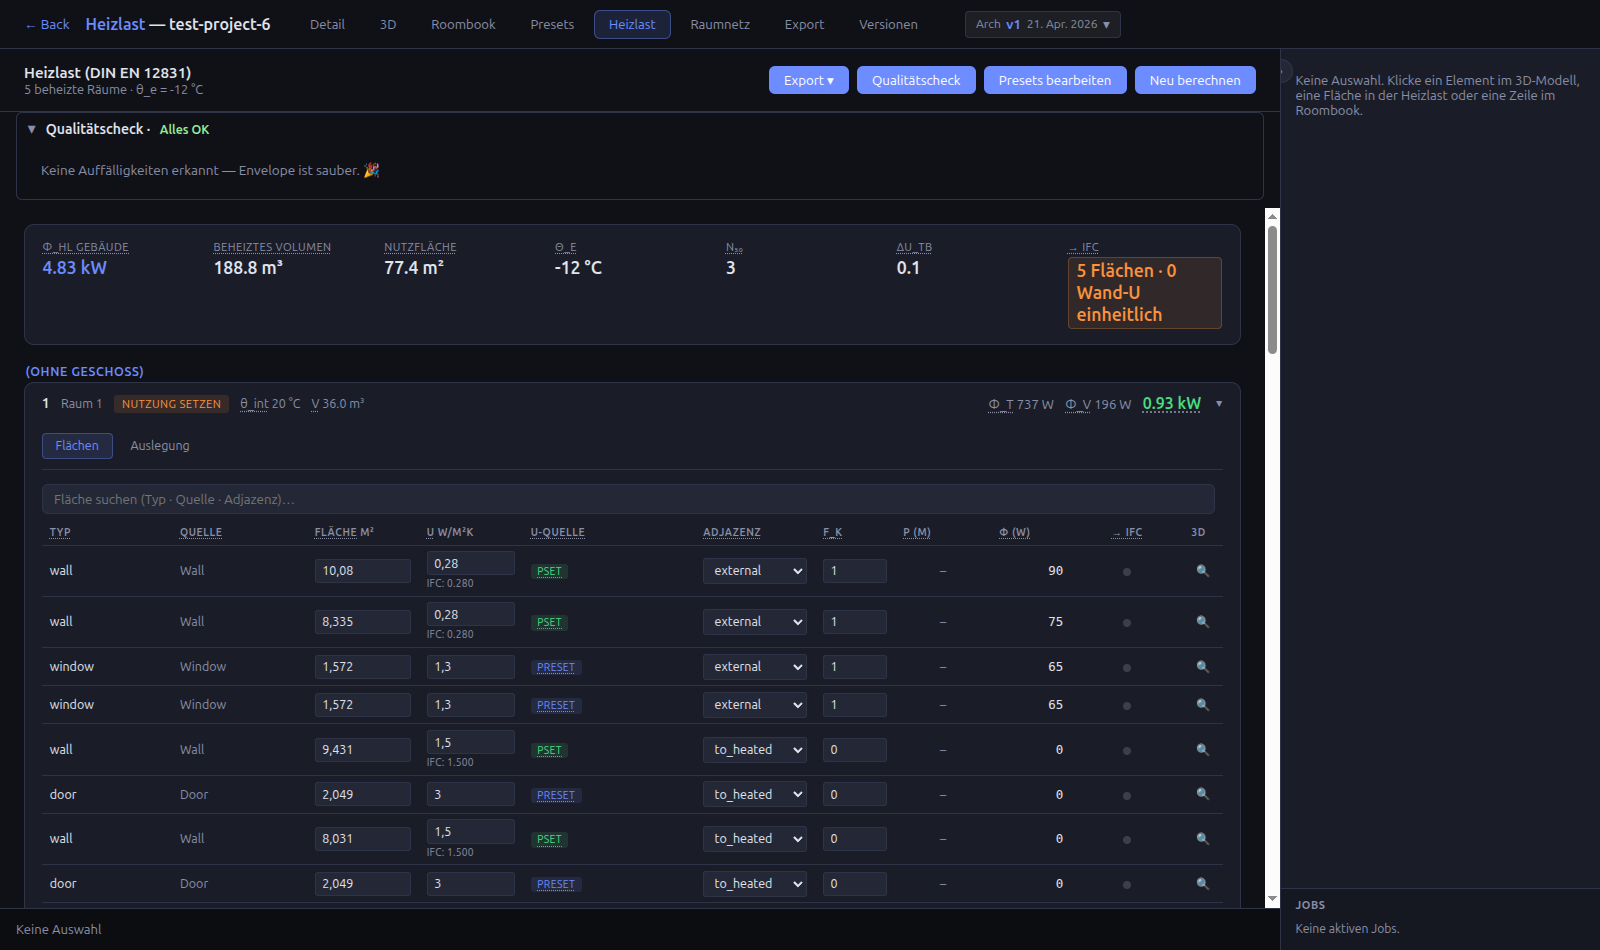Image resolution: width=1600 pixels, height=950 pixels.
Task: Click the magnifier in the second door row
Action: [1203, 884]
